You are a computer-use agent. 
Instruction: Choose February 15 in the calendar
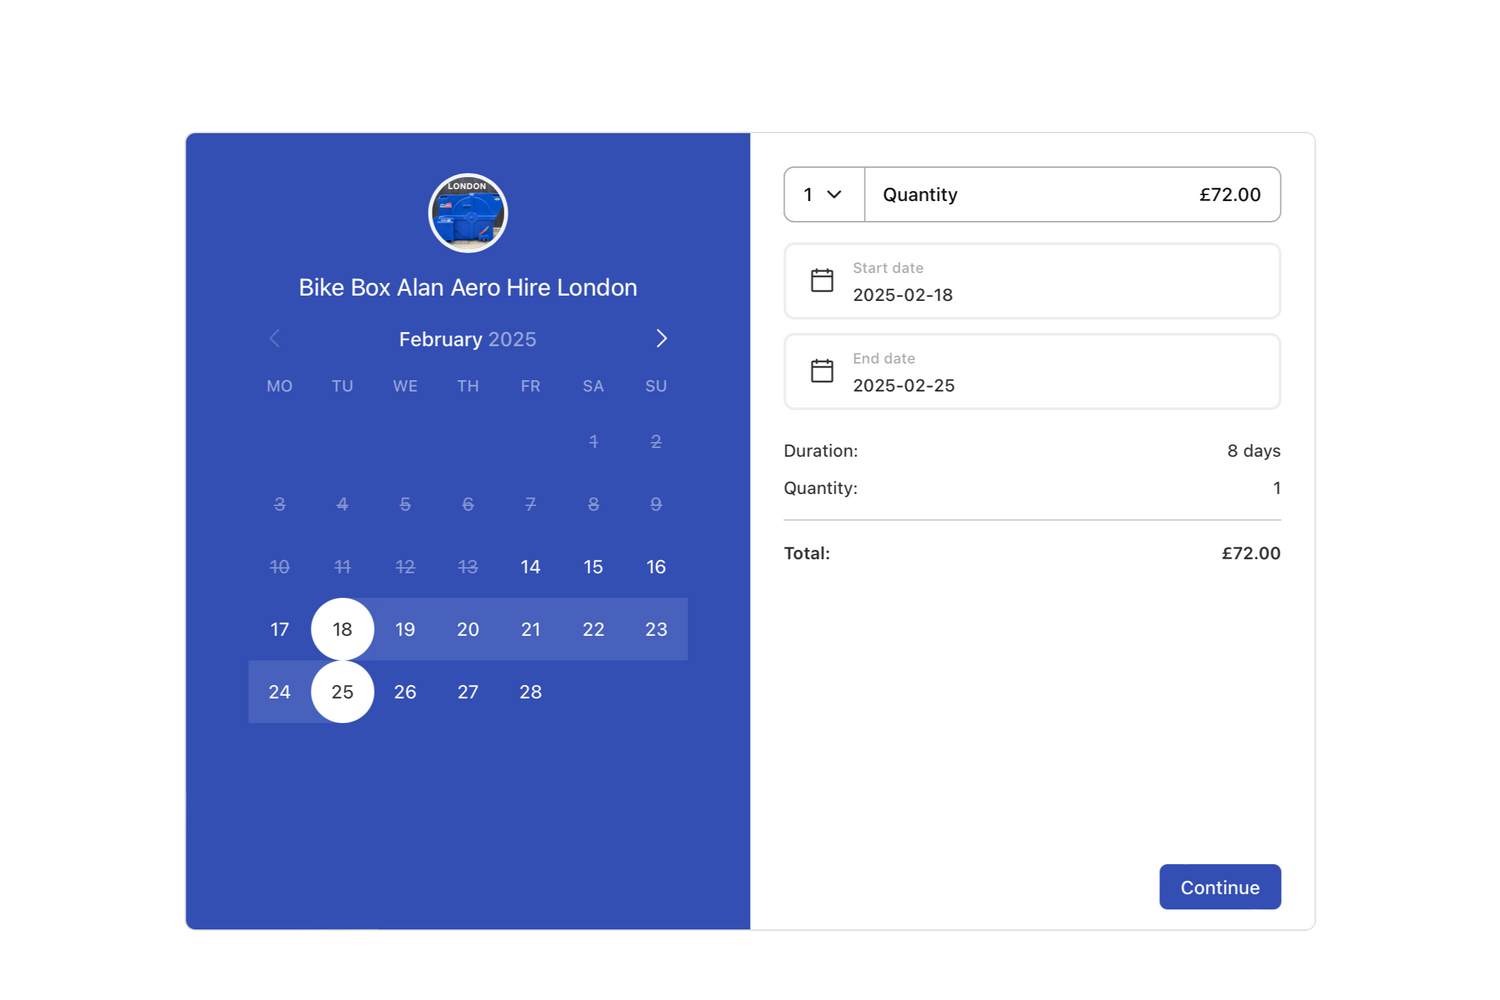point(593,567)
